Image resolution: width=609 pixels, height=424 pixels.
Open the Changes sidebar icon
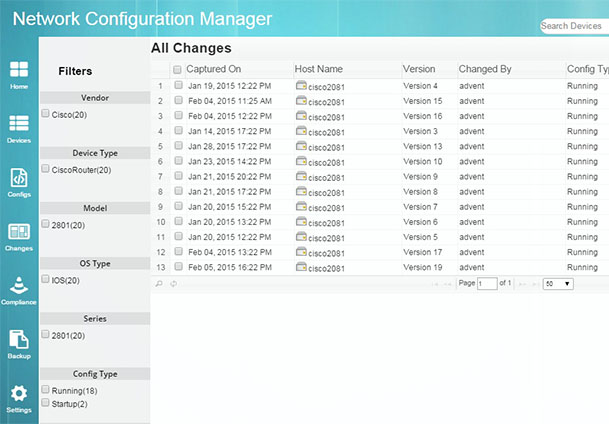click(19, 236)
